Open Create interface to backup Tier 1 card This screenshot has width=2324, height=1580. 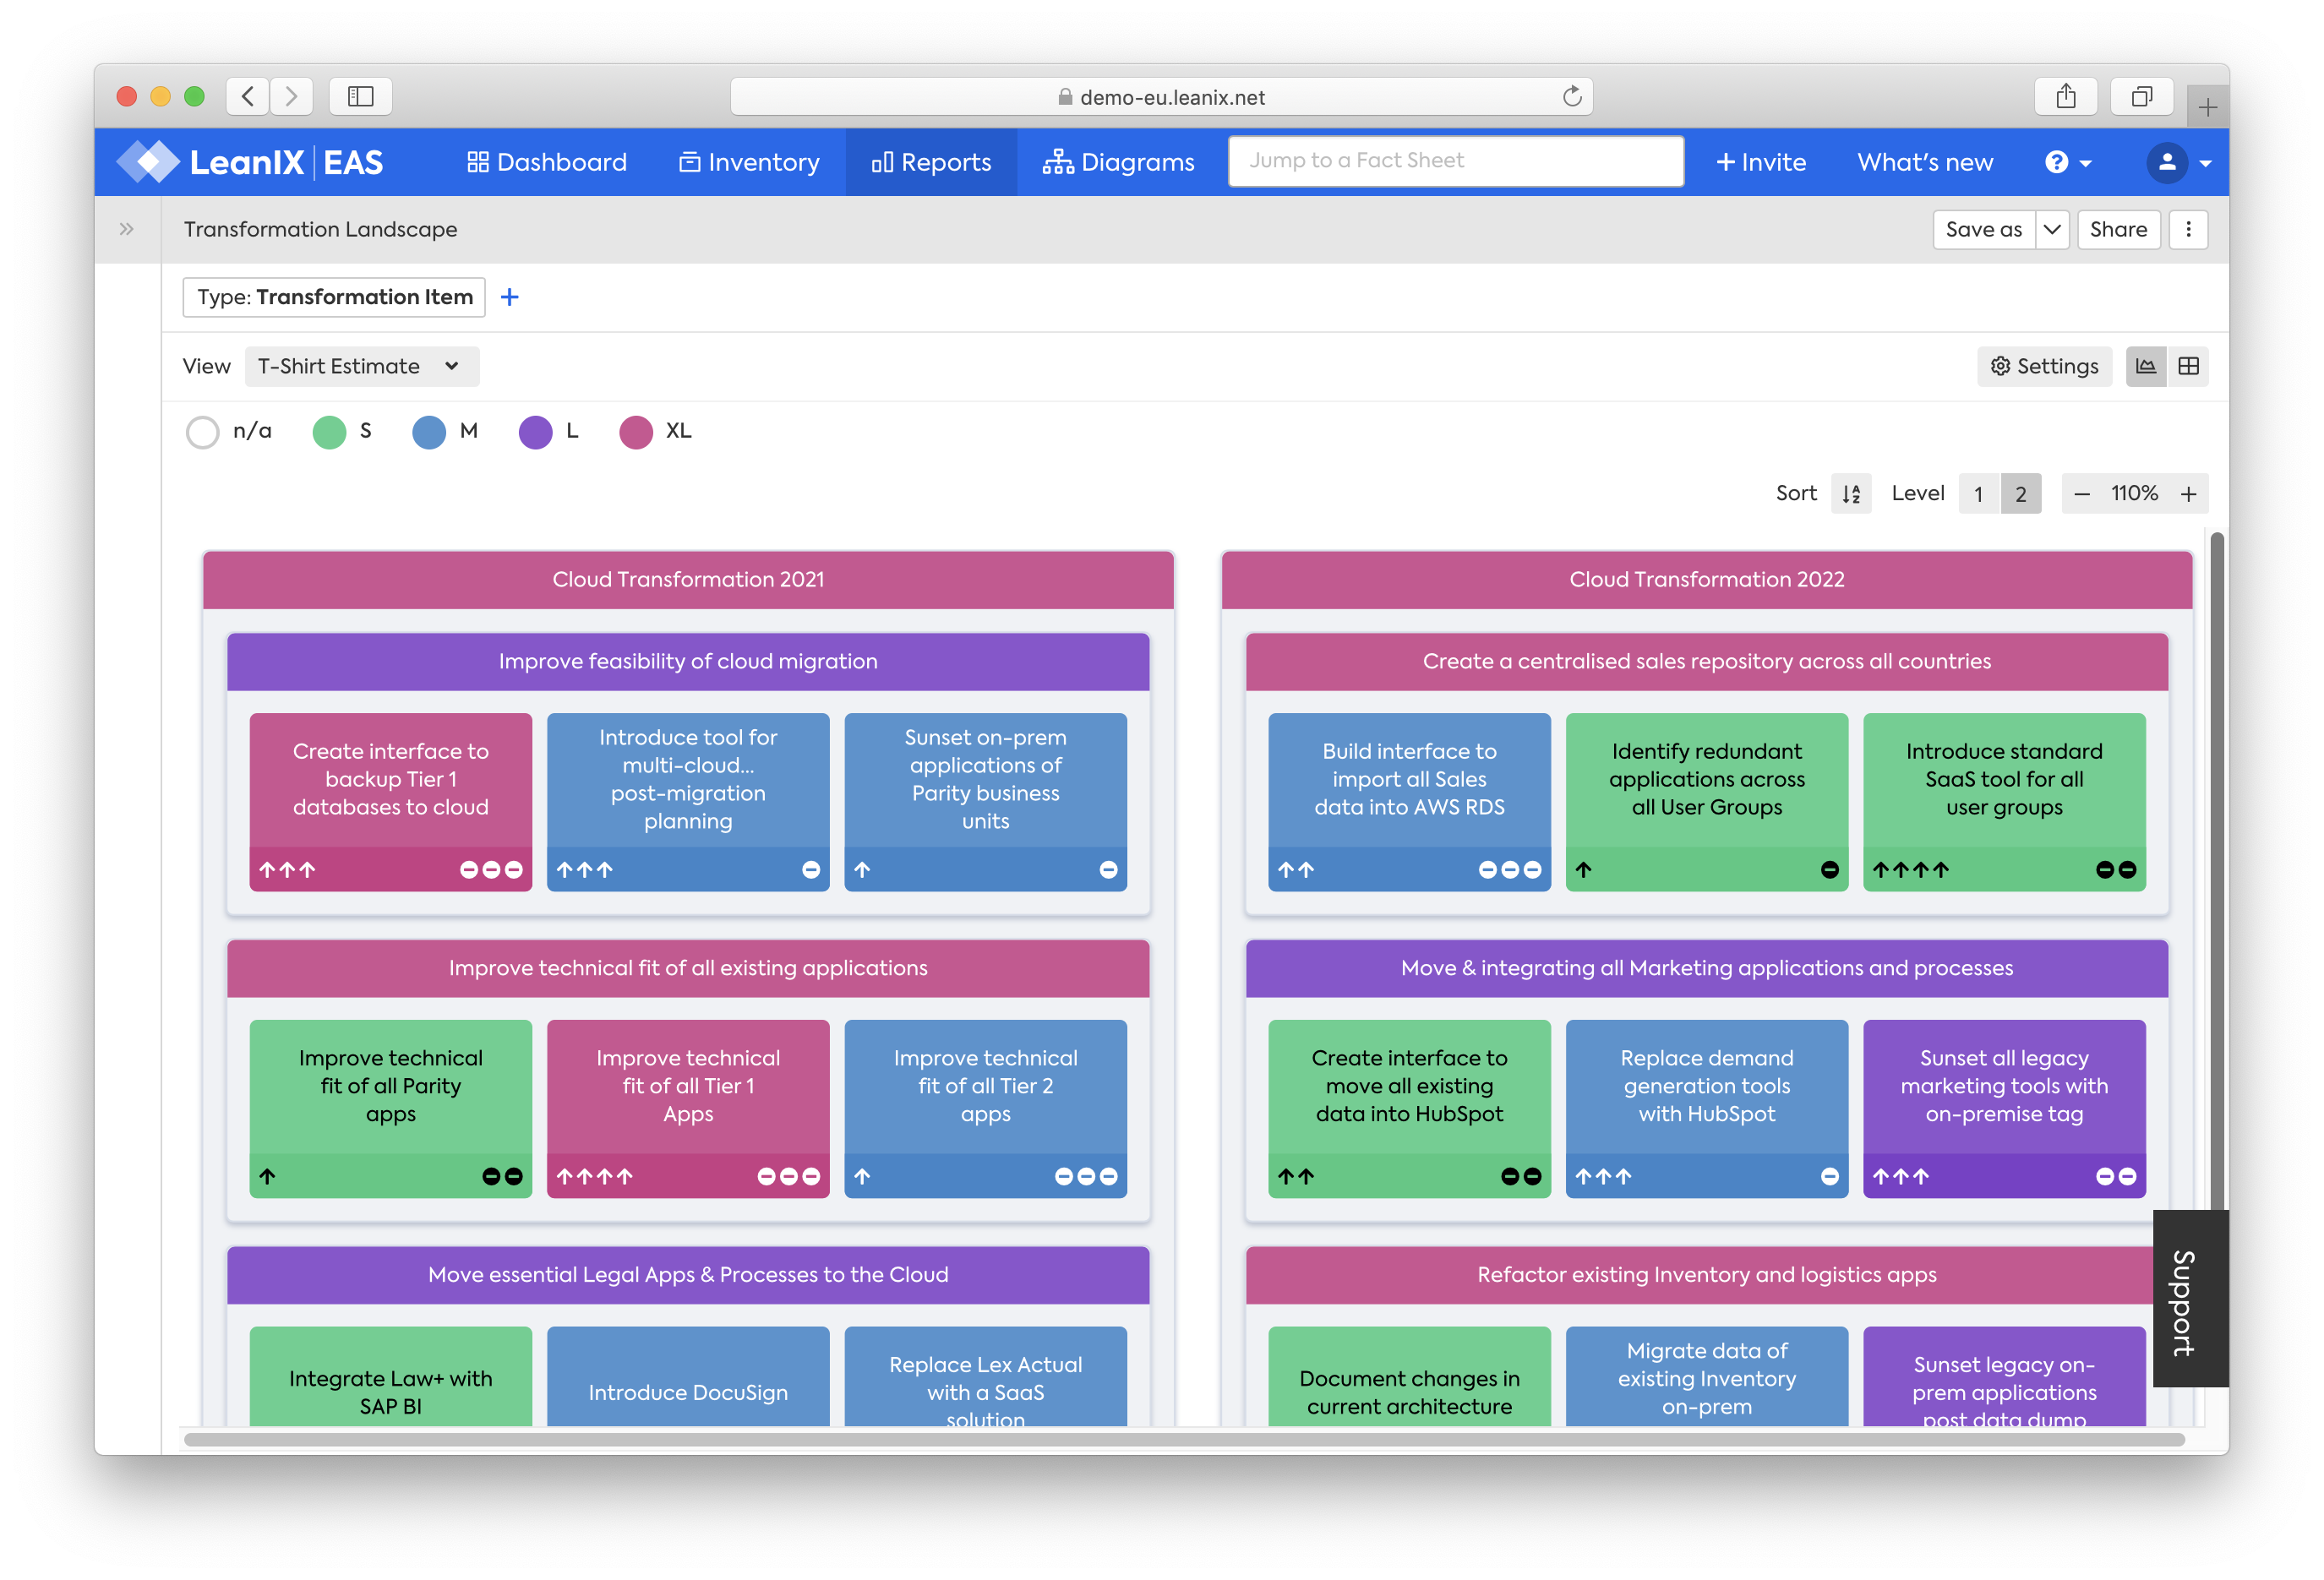tap(391, 802)
